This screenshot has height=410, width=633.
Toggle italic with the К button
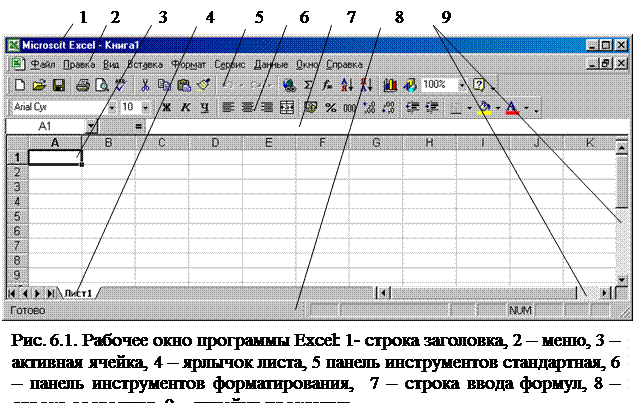coord(185,107)
